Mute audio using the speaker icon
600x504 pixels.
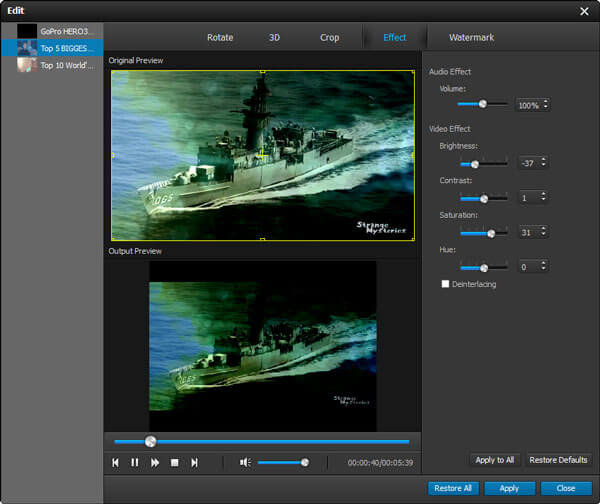(245, 462)
